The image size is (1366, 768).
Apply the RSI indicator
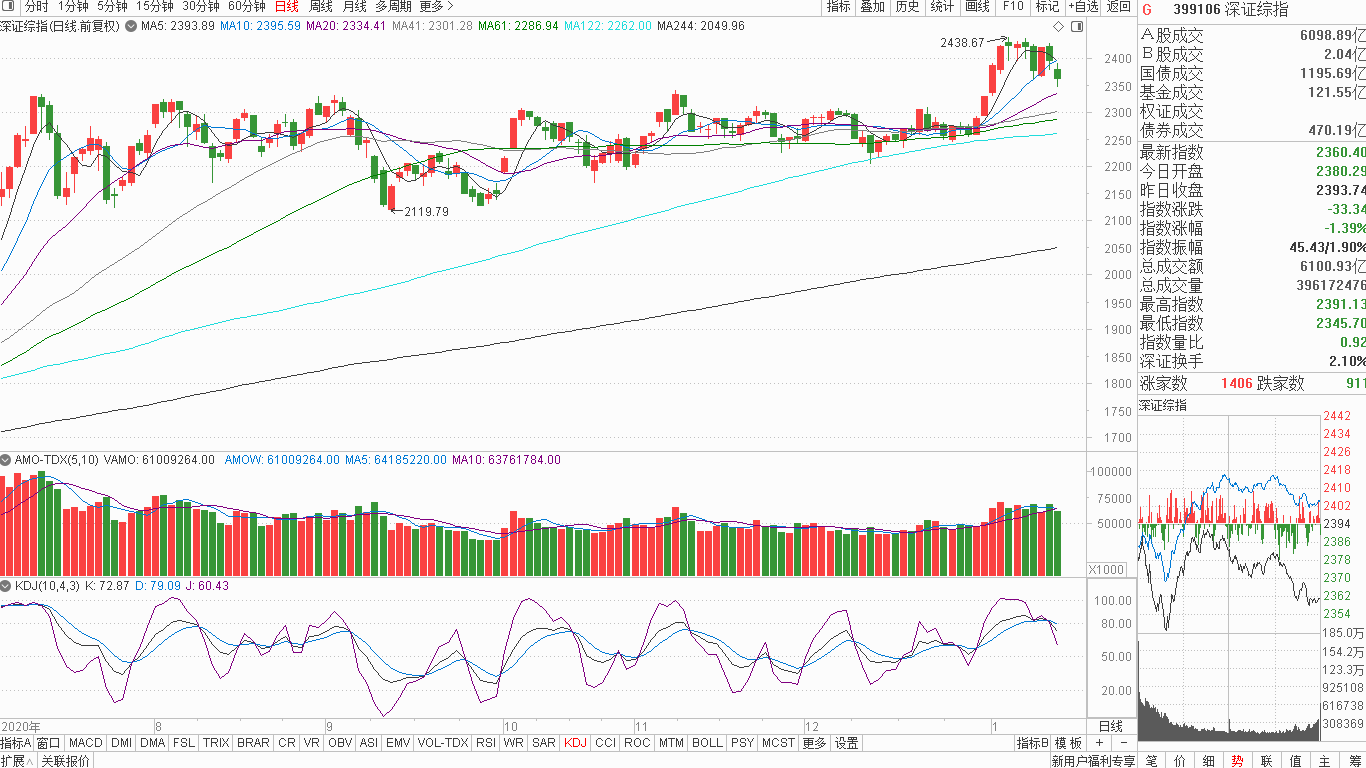pyautogui.click(x=486, y=743)
